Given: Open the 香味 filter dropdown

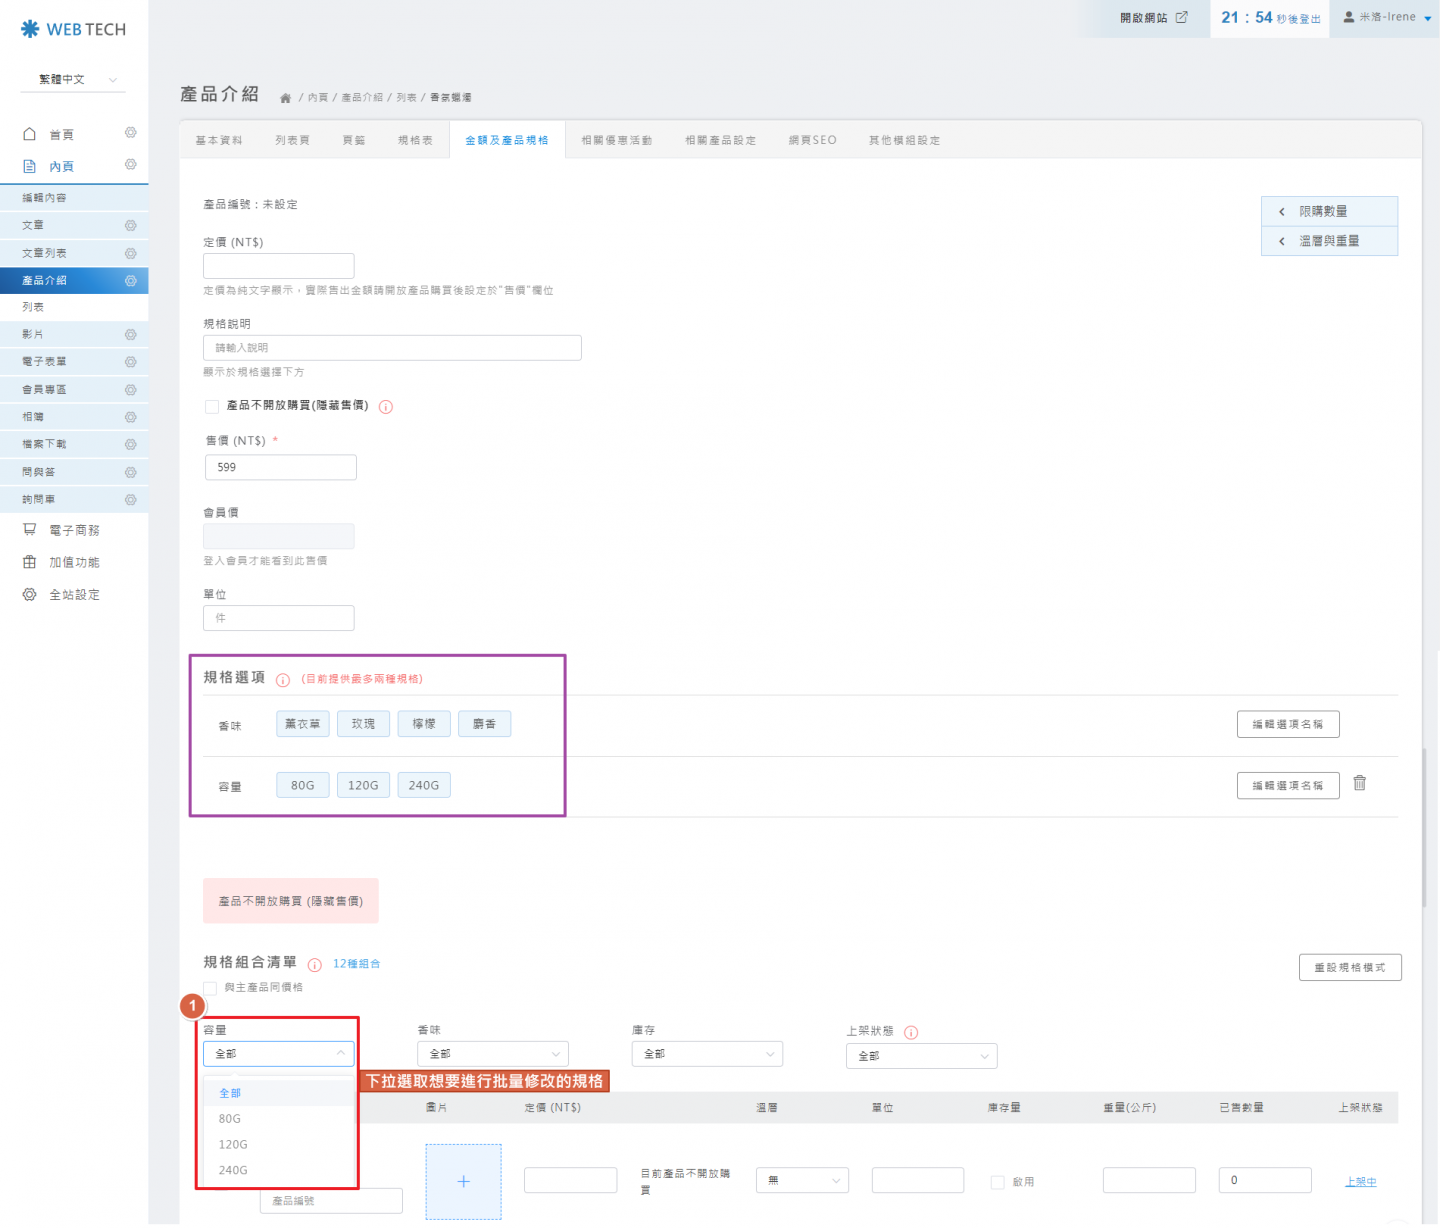Looking at the screenshot, I should point(492,1054).
